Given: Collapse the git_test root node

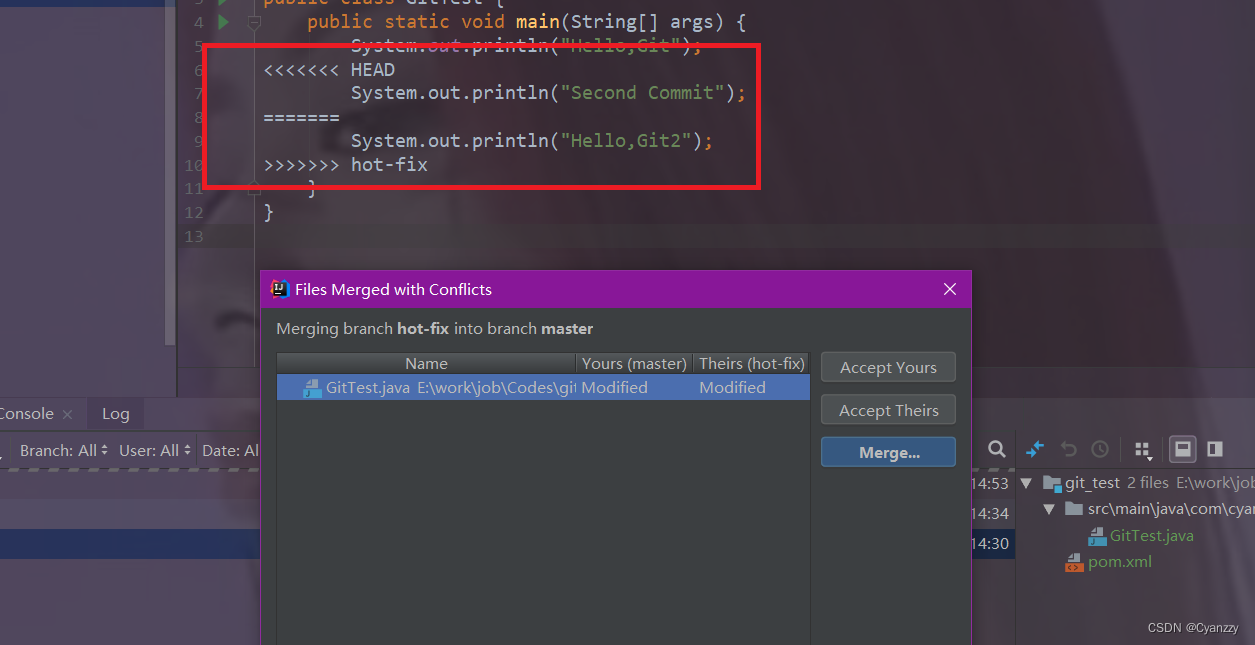Looking at the screenshot, I should (1026, 483).
